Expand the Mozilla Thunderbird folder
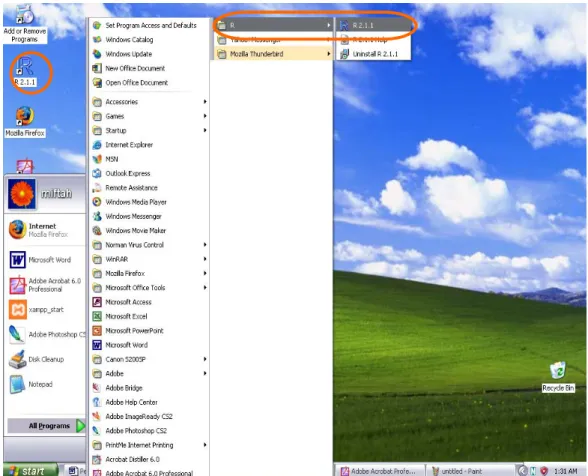 (x=274, y=54)
